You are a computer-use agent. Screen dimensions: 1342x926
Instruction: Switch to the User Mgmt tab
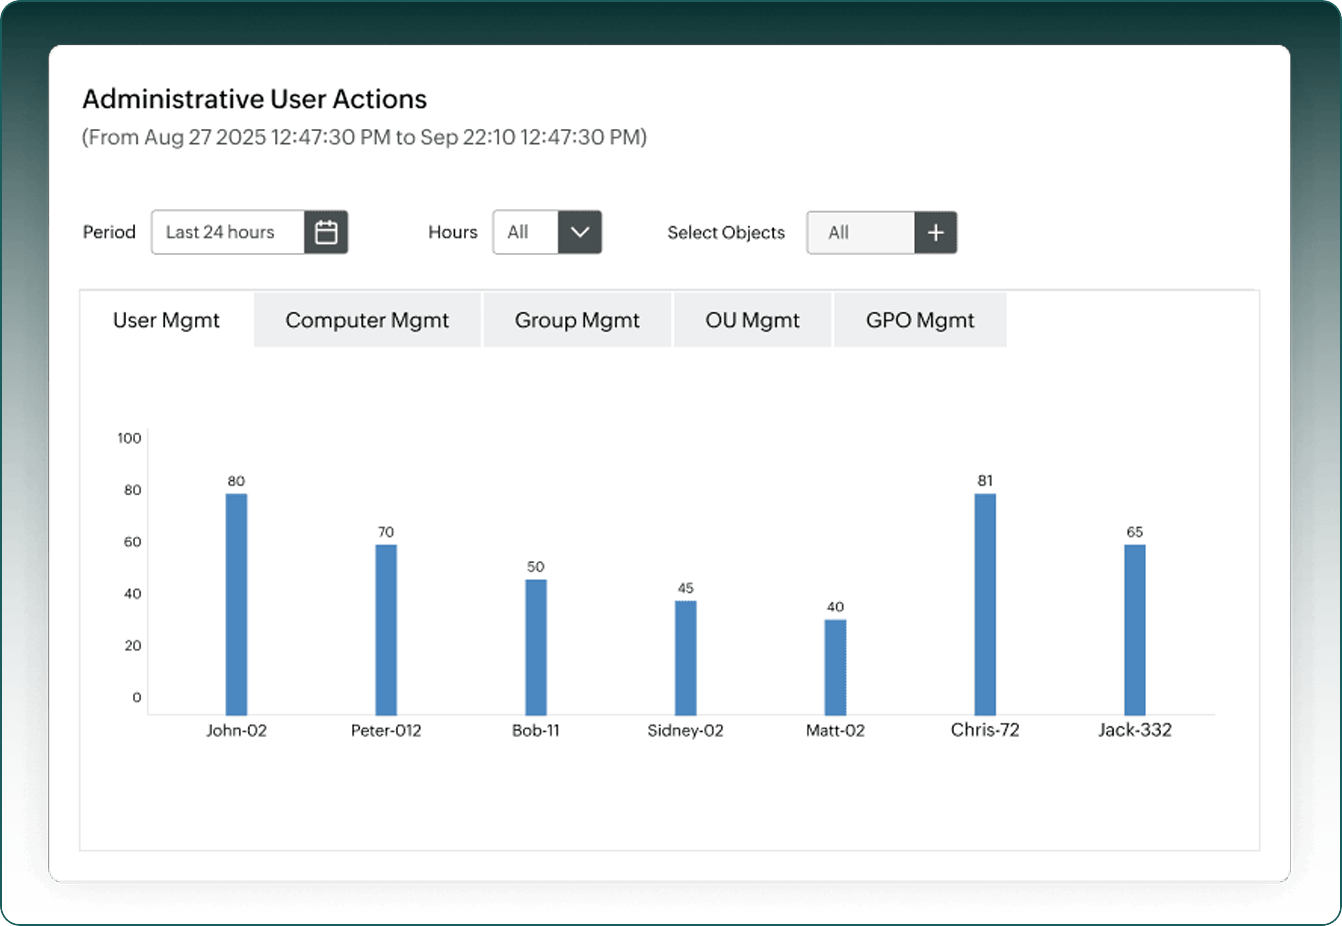click(x=166, y=320)
